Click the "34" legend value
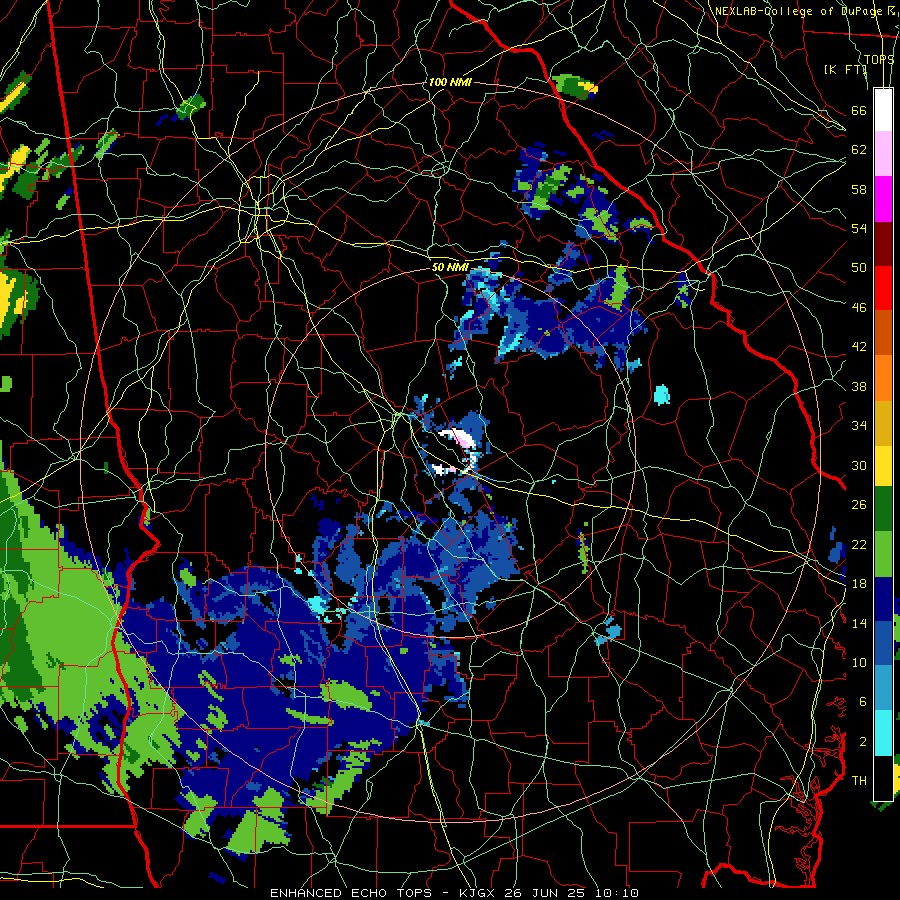This screenshot has height=900, width=900. 859,426
